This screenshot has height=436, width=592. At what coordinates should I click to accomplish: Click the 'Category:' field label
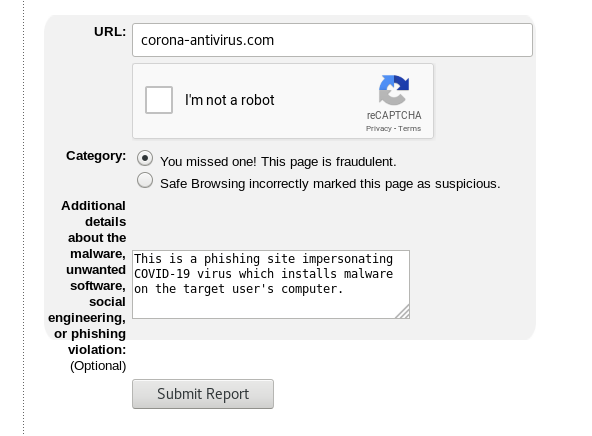[96, 156]
